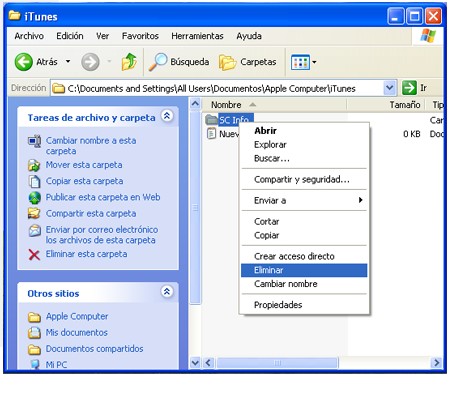Open Propiedades from the context menu
The width and height of the screenshot is (450, 401).
304,305
